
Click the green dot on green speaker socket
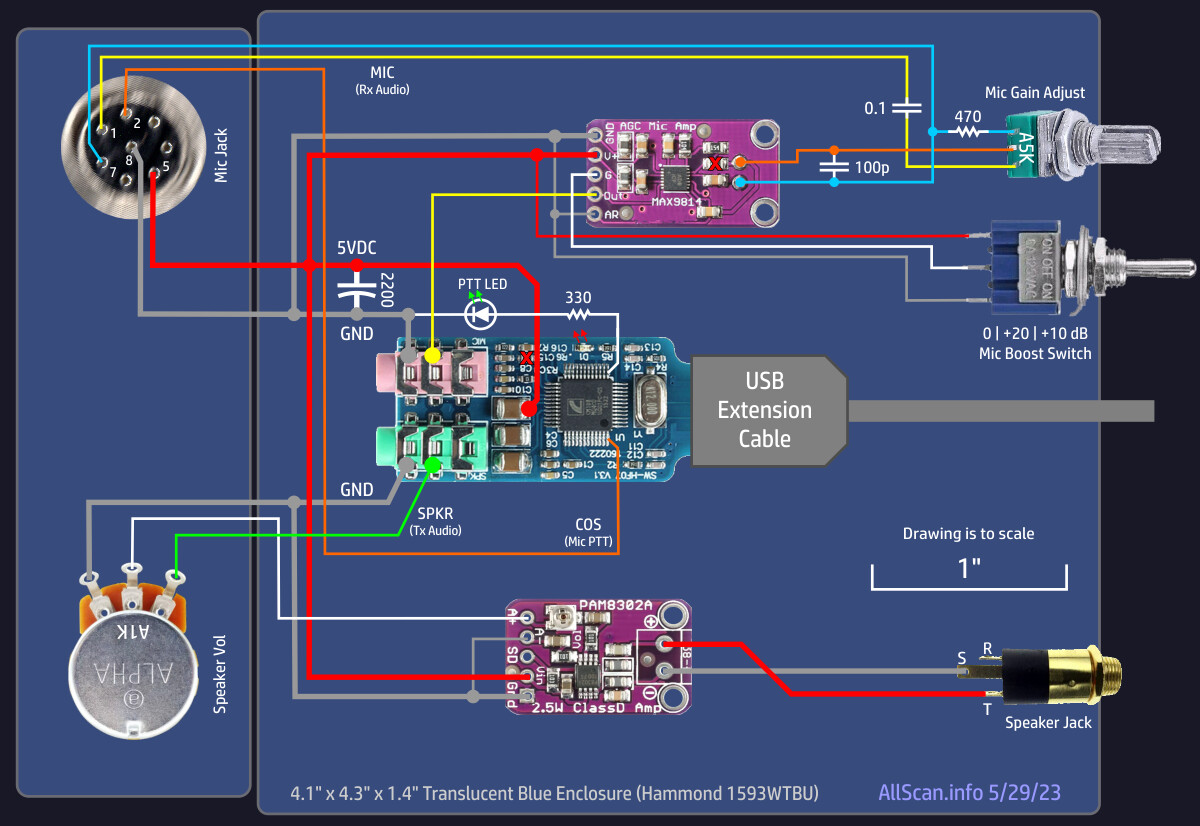coord(432,465)
